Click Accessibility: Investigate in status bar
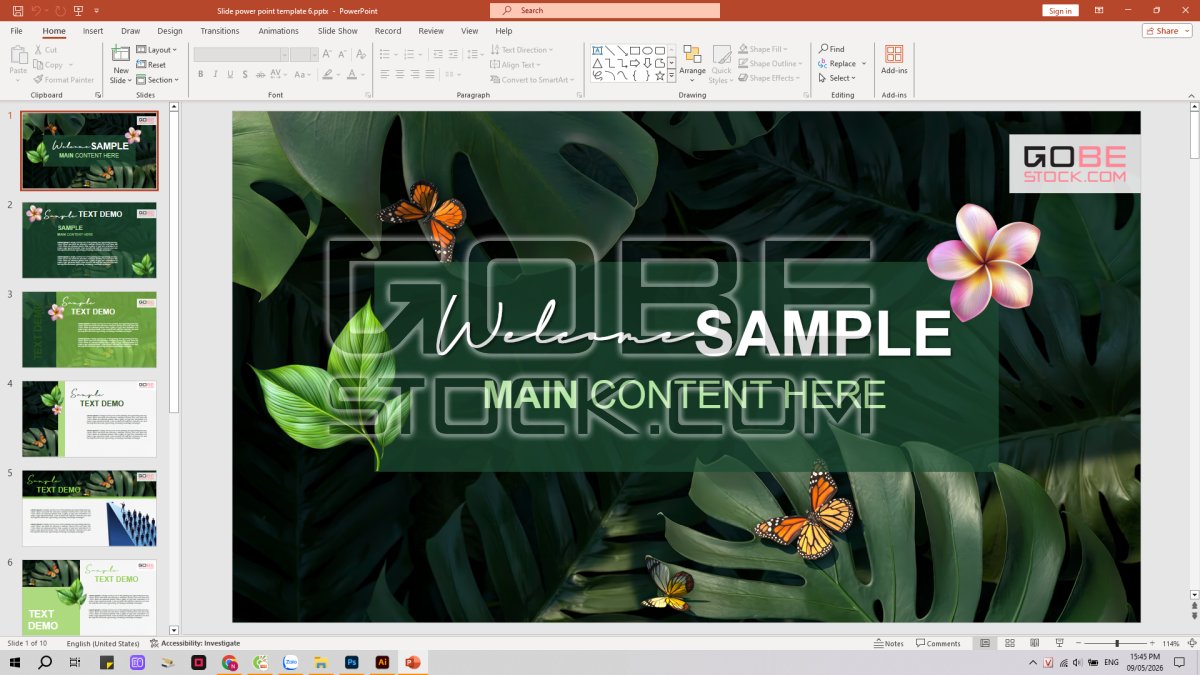The width and height of the screenshot is (1200, 675). tap(195, 643)
